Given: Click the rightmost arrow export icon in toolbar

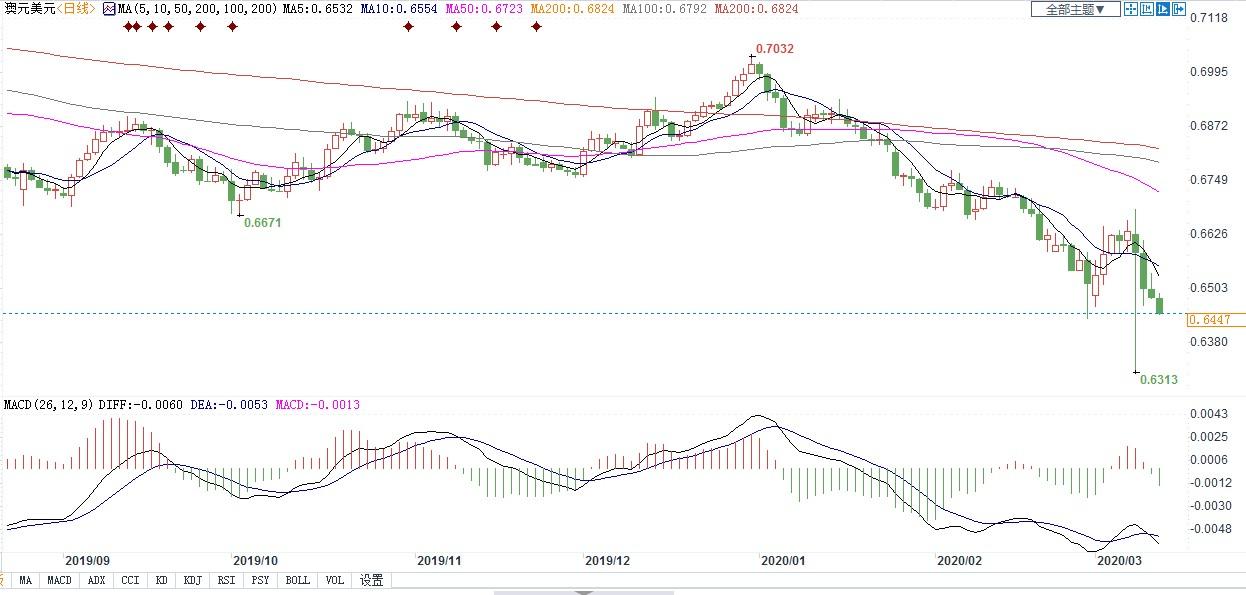Looking at the screenshot, I should (x=1180, y=9).
